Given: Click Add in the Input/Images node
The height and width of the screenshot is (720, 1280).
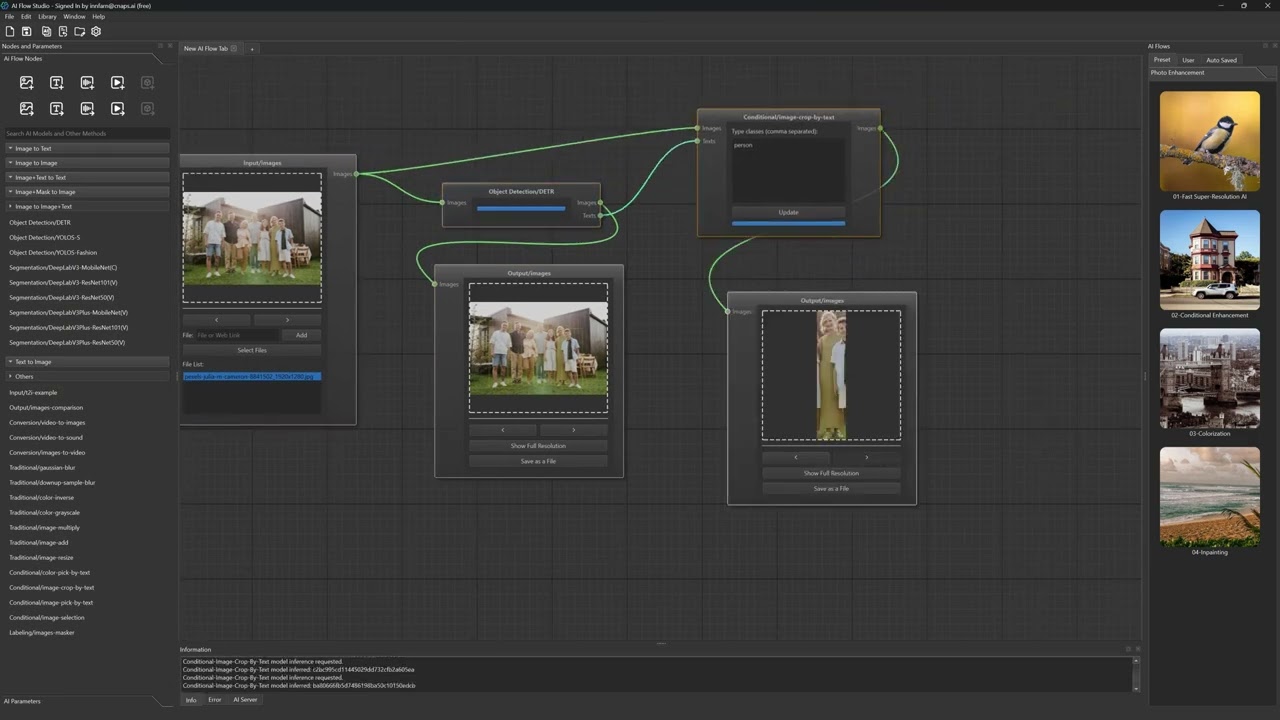Looking at the screenshot, I should point(301,335).
